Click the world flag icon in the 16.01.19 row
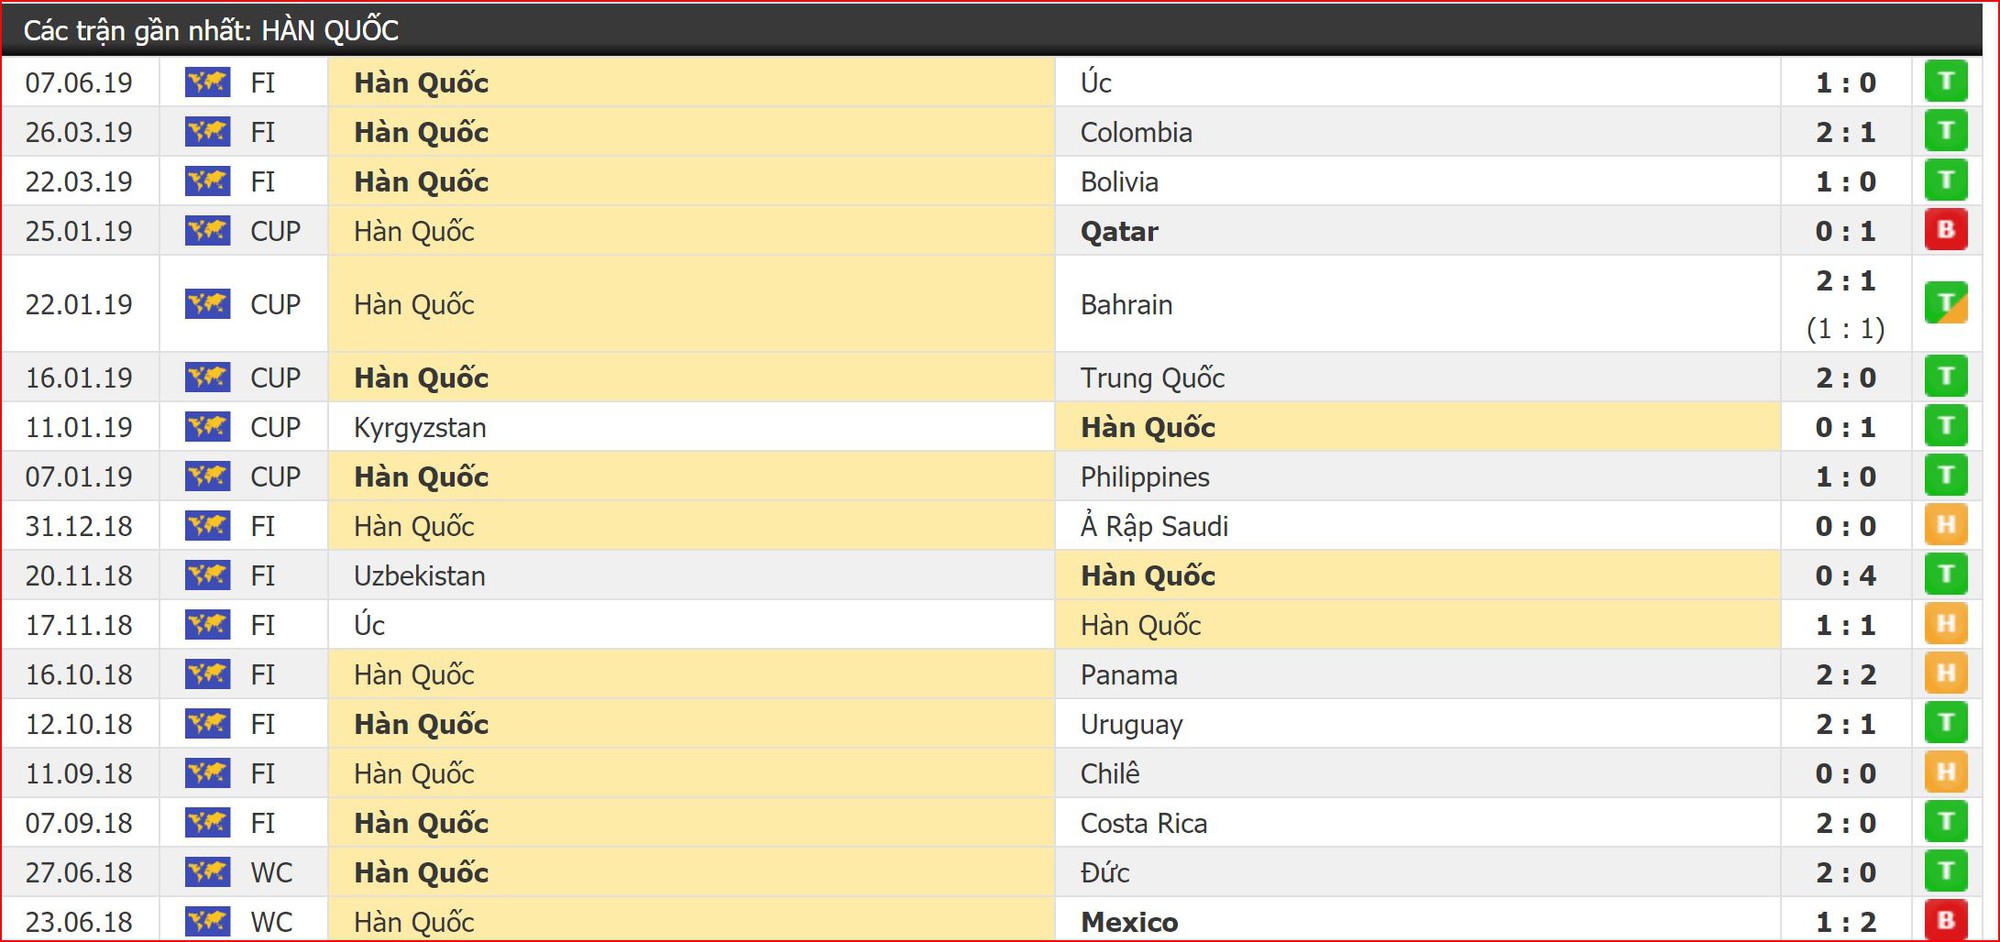 [208, 377]
